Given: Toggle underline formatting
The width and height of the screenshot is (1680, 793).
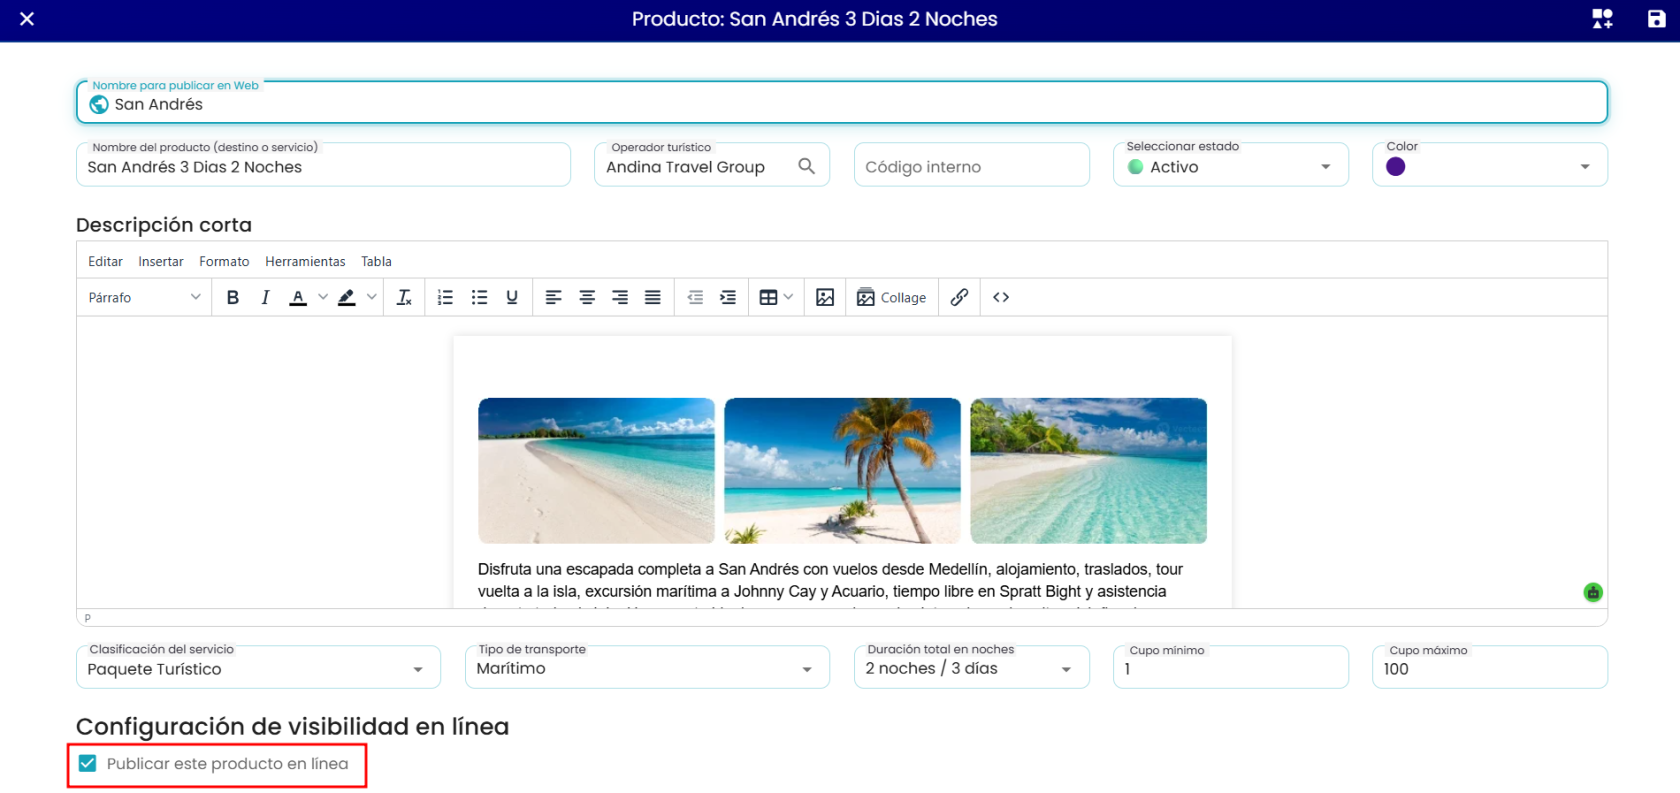Looking at the screenshot, I should click(512, 297).
